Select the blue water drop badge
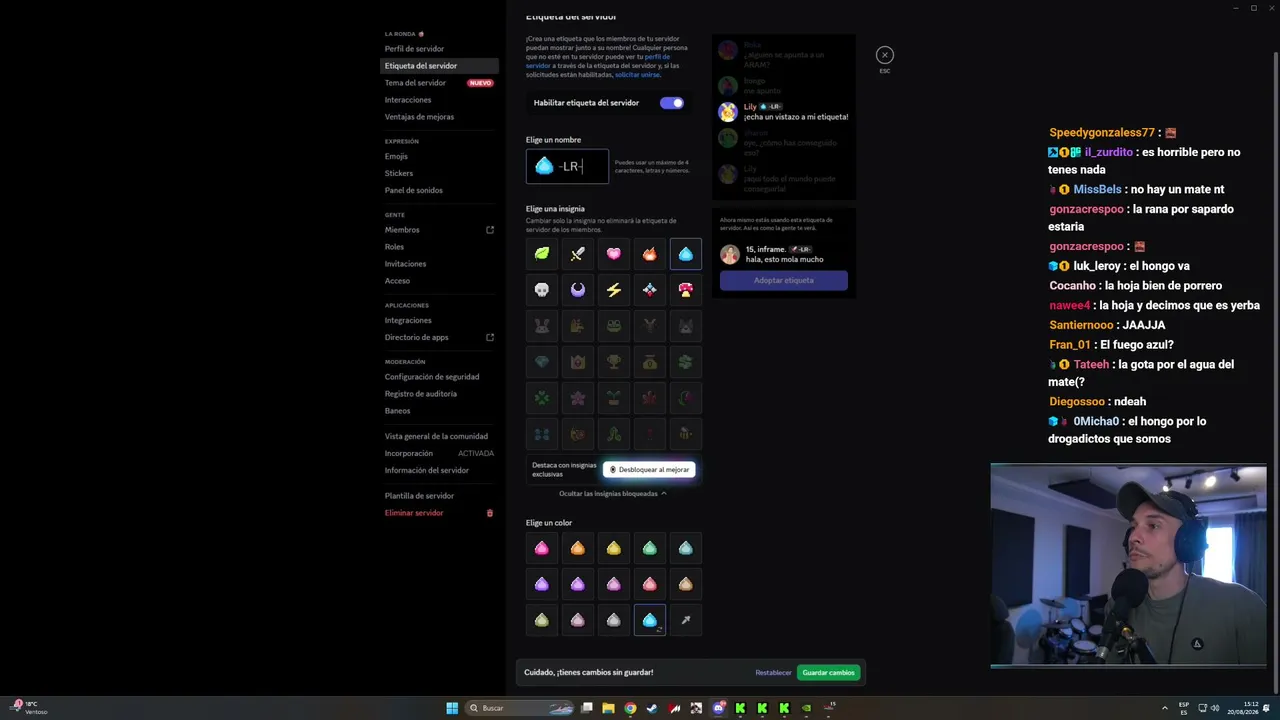1280x720 pixels. point(686,254)
